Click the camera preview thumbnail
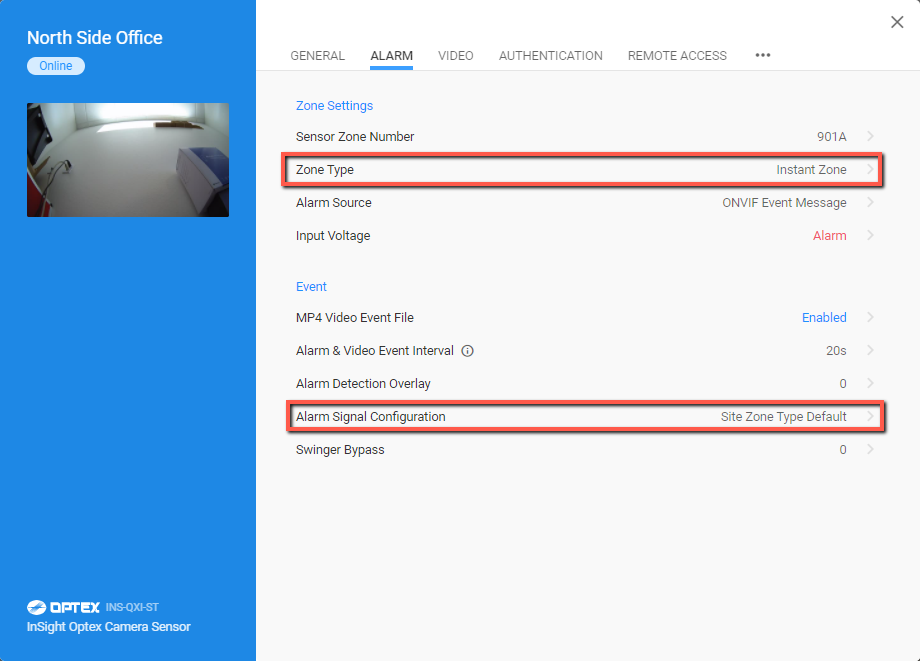Screen dimensions: 920x661 [x=128, y=160]
